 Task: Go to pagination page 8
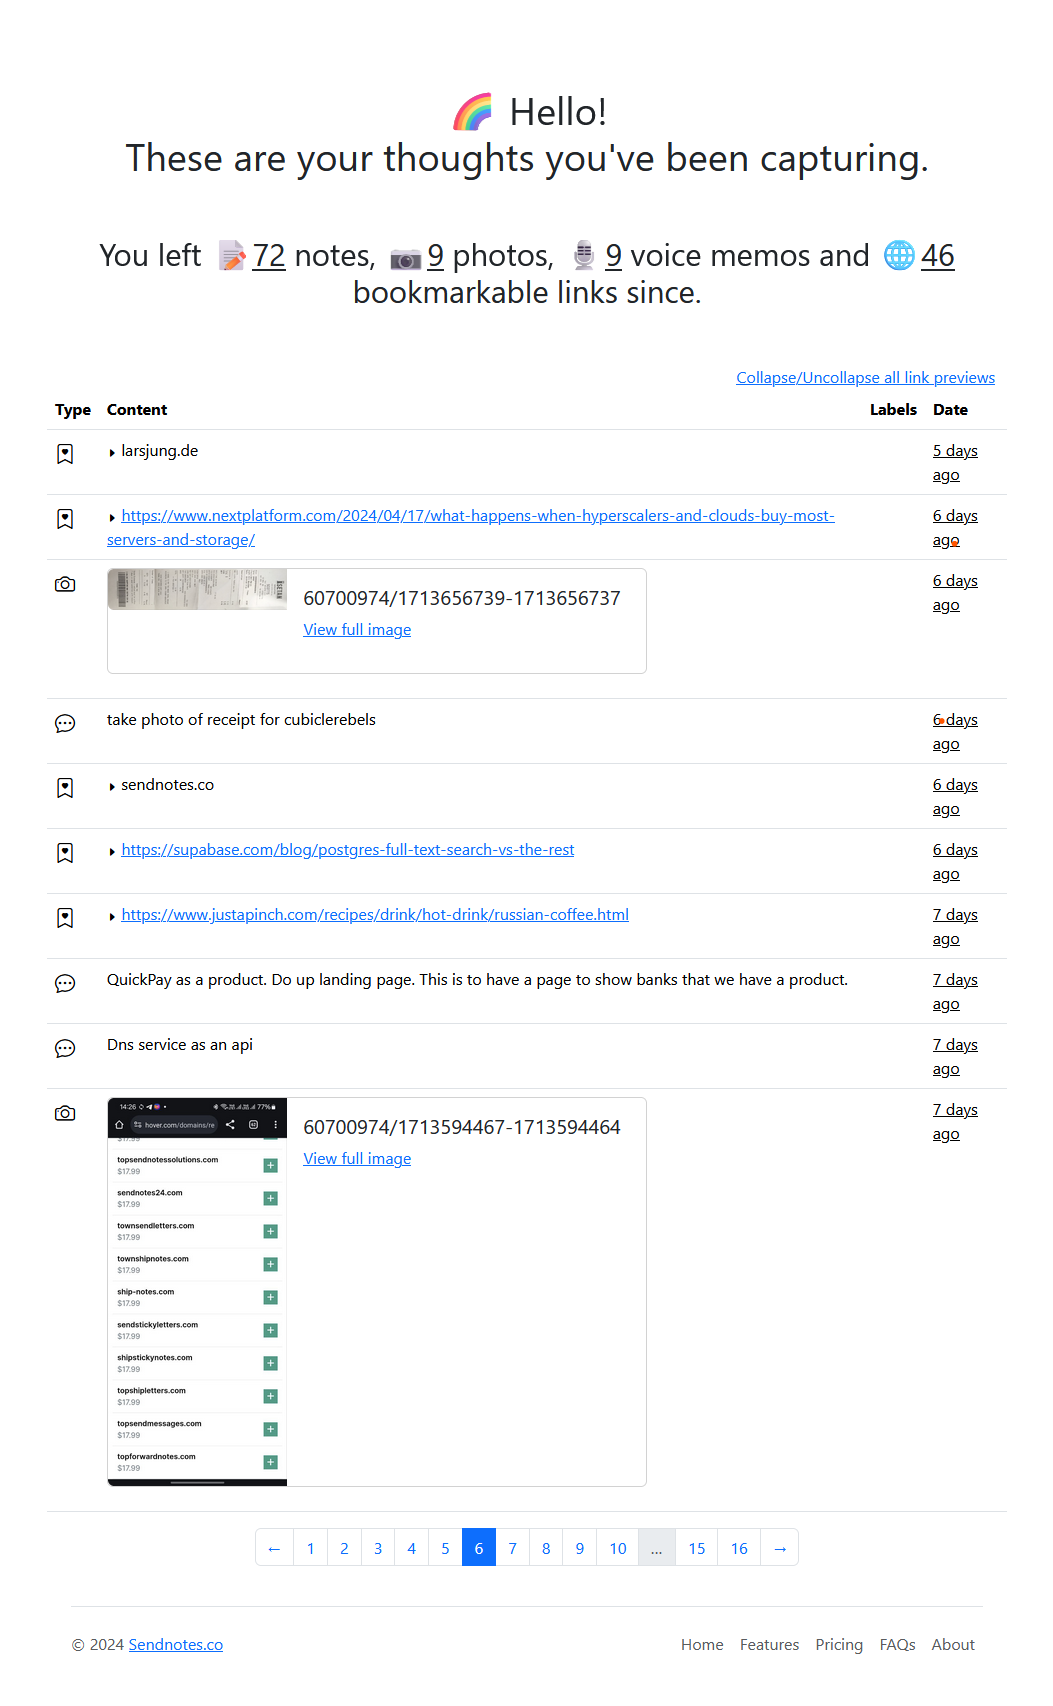click(x=546, y=1548)
